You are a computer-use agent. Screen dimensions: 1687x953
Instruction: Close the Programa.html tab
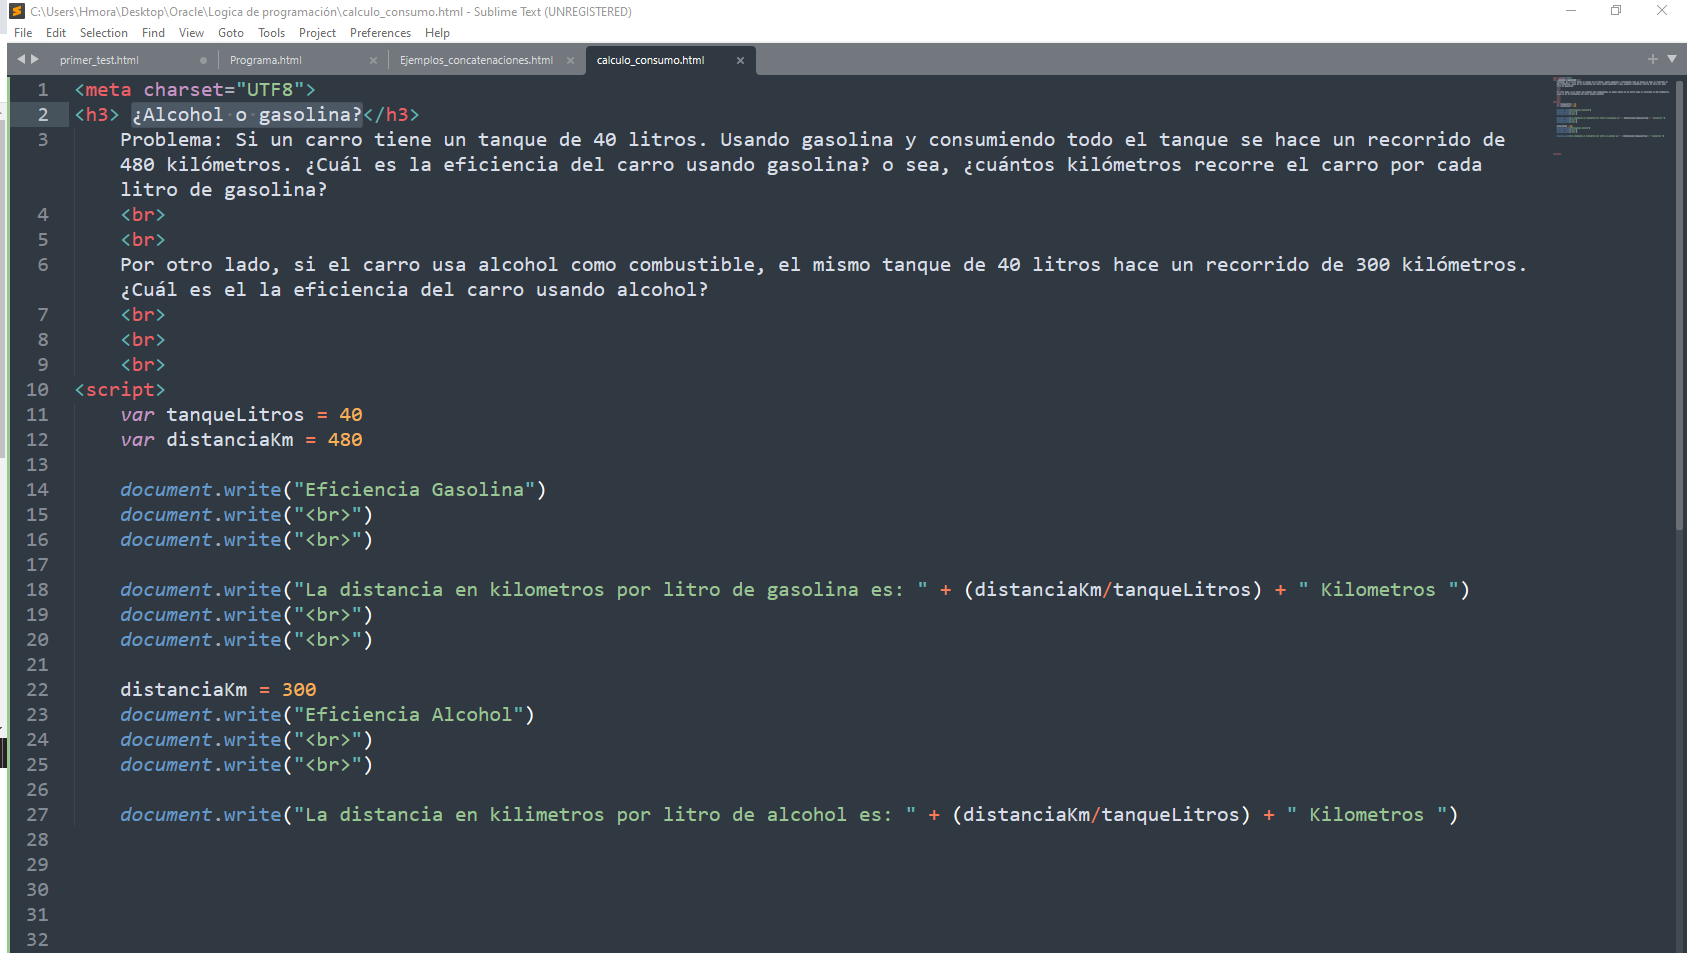373,60
